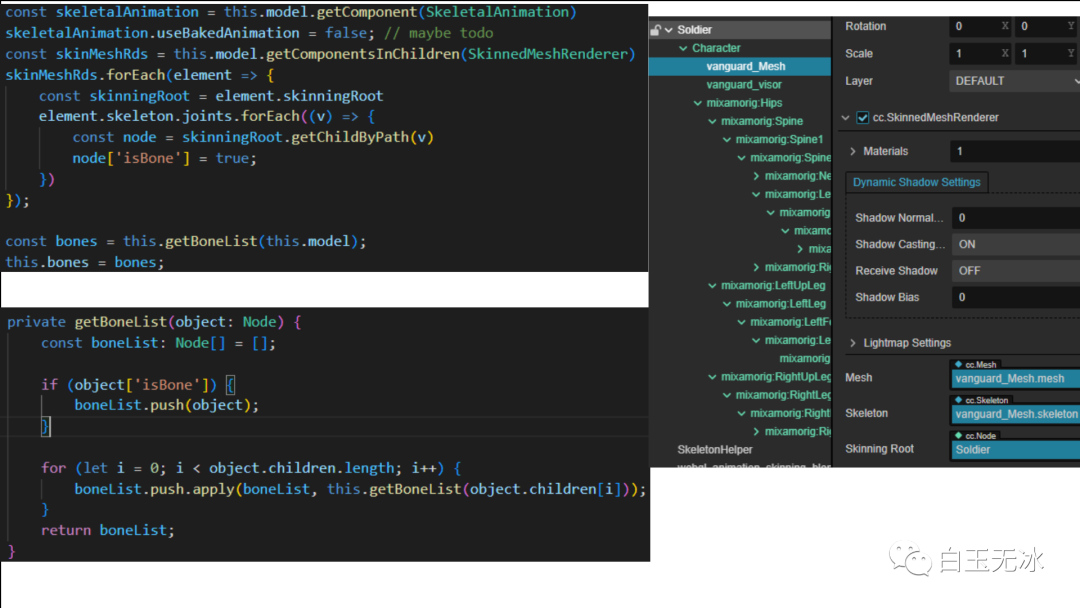Screen dimensions: 1080x608
Task: Click the Scale property label
Action: [x=859, y=54]
